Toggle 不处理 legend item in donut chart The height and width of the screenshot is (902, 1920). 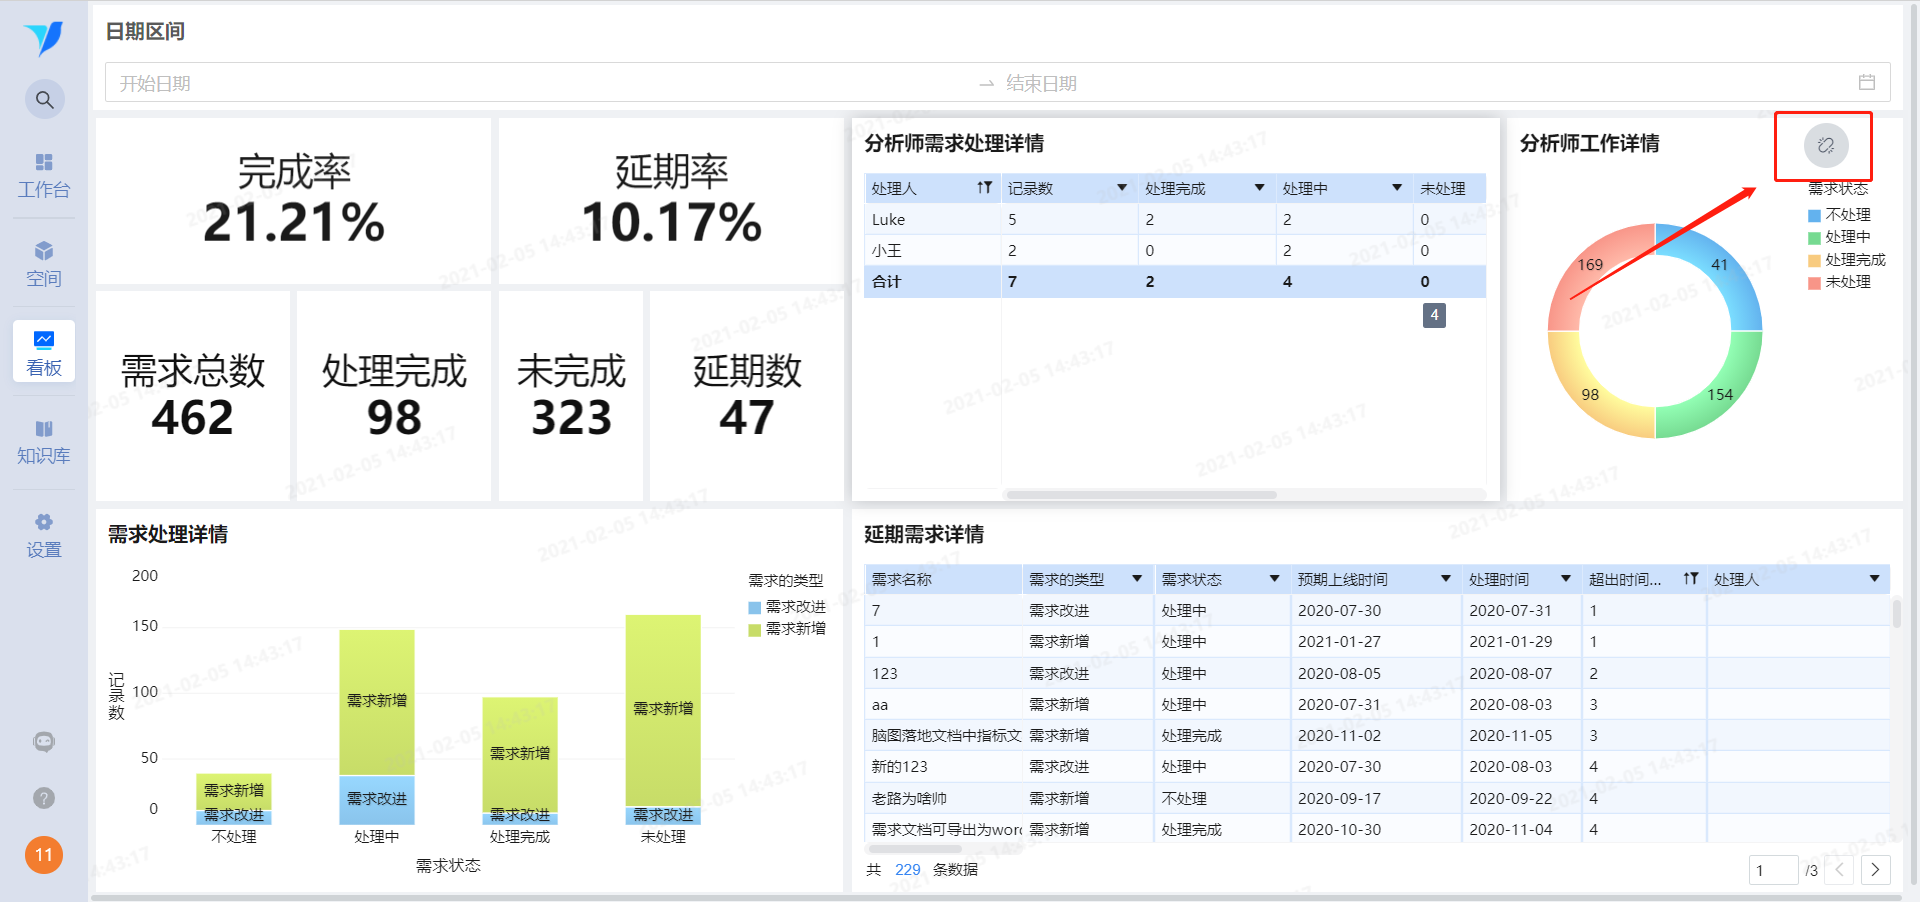pos(1839,215)
